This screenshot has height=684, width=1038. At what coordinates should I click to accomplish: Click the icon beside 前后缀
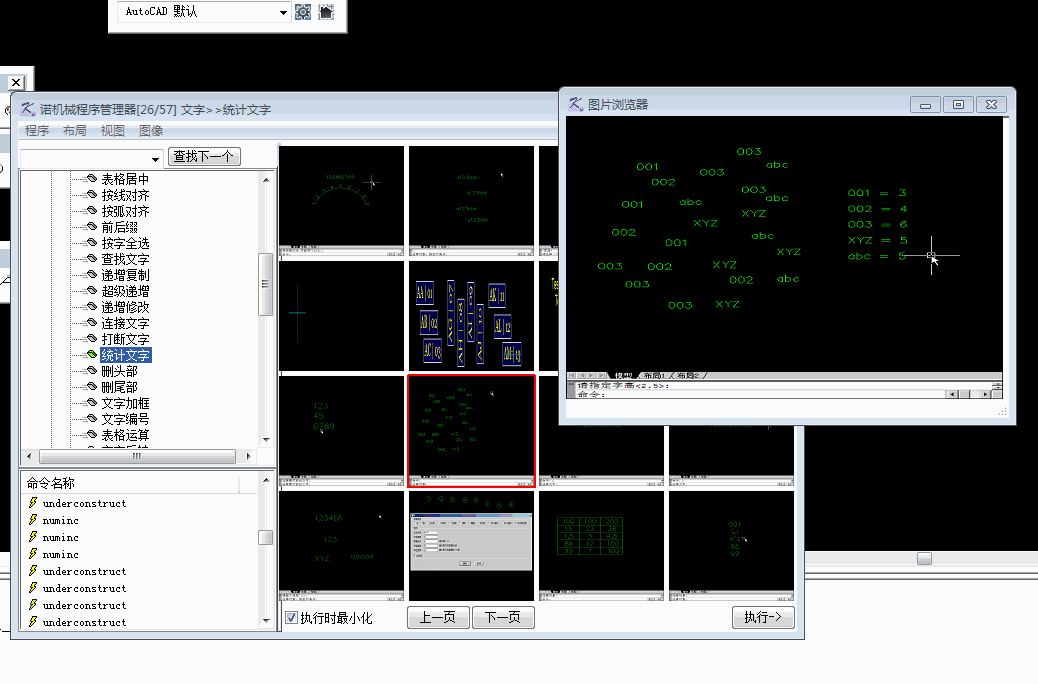pyautogui.click(x=92, y=226)
